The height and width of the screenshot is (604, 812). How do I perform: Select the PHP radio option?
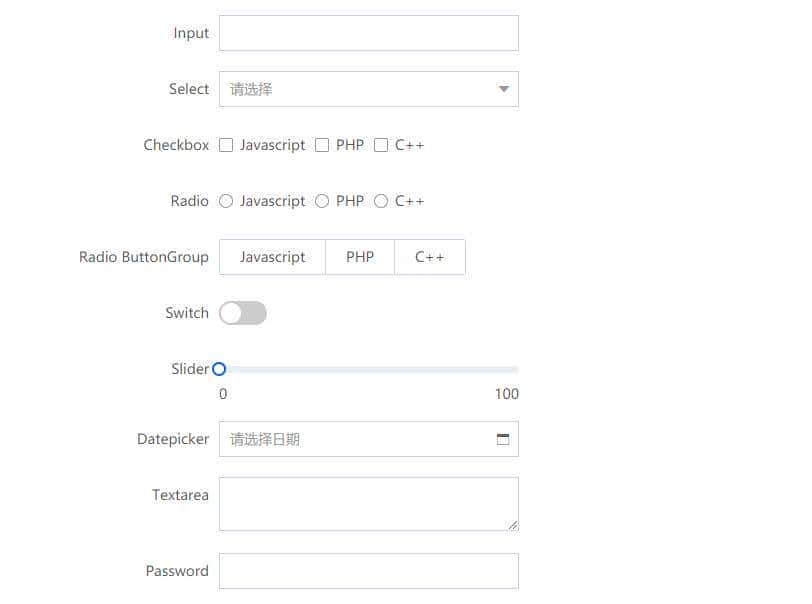pyautogui.click(x=322, y=201)
